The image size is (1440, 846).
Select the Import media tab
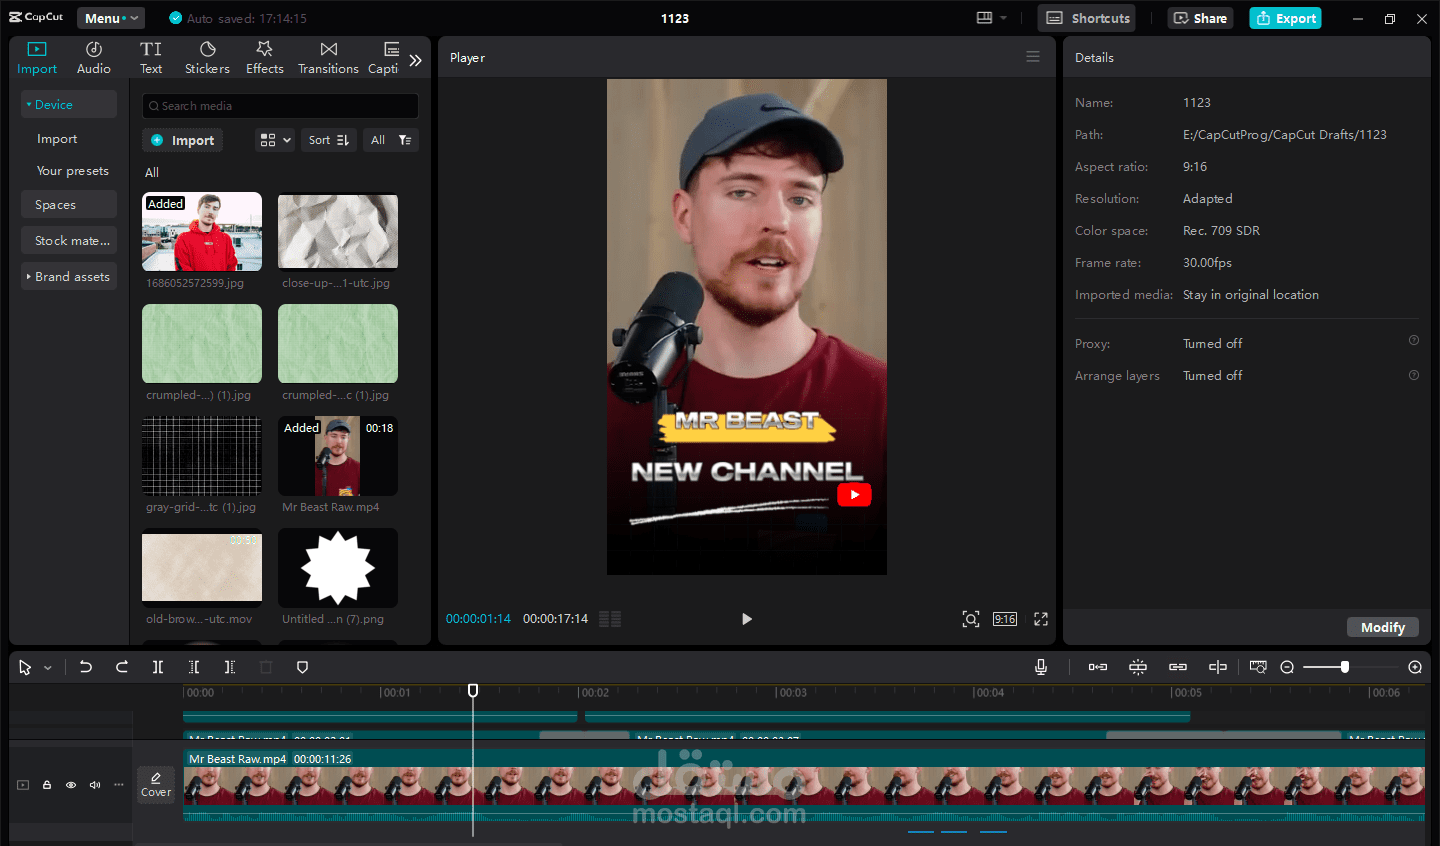pyautogui.click(x=37, y=58)
